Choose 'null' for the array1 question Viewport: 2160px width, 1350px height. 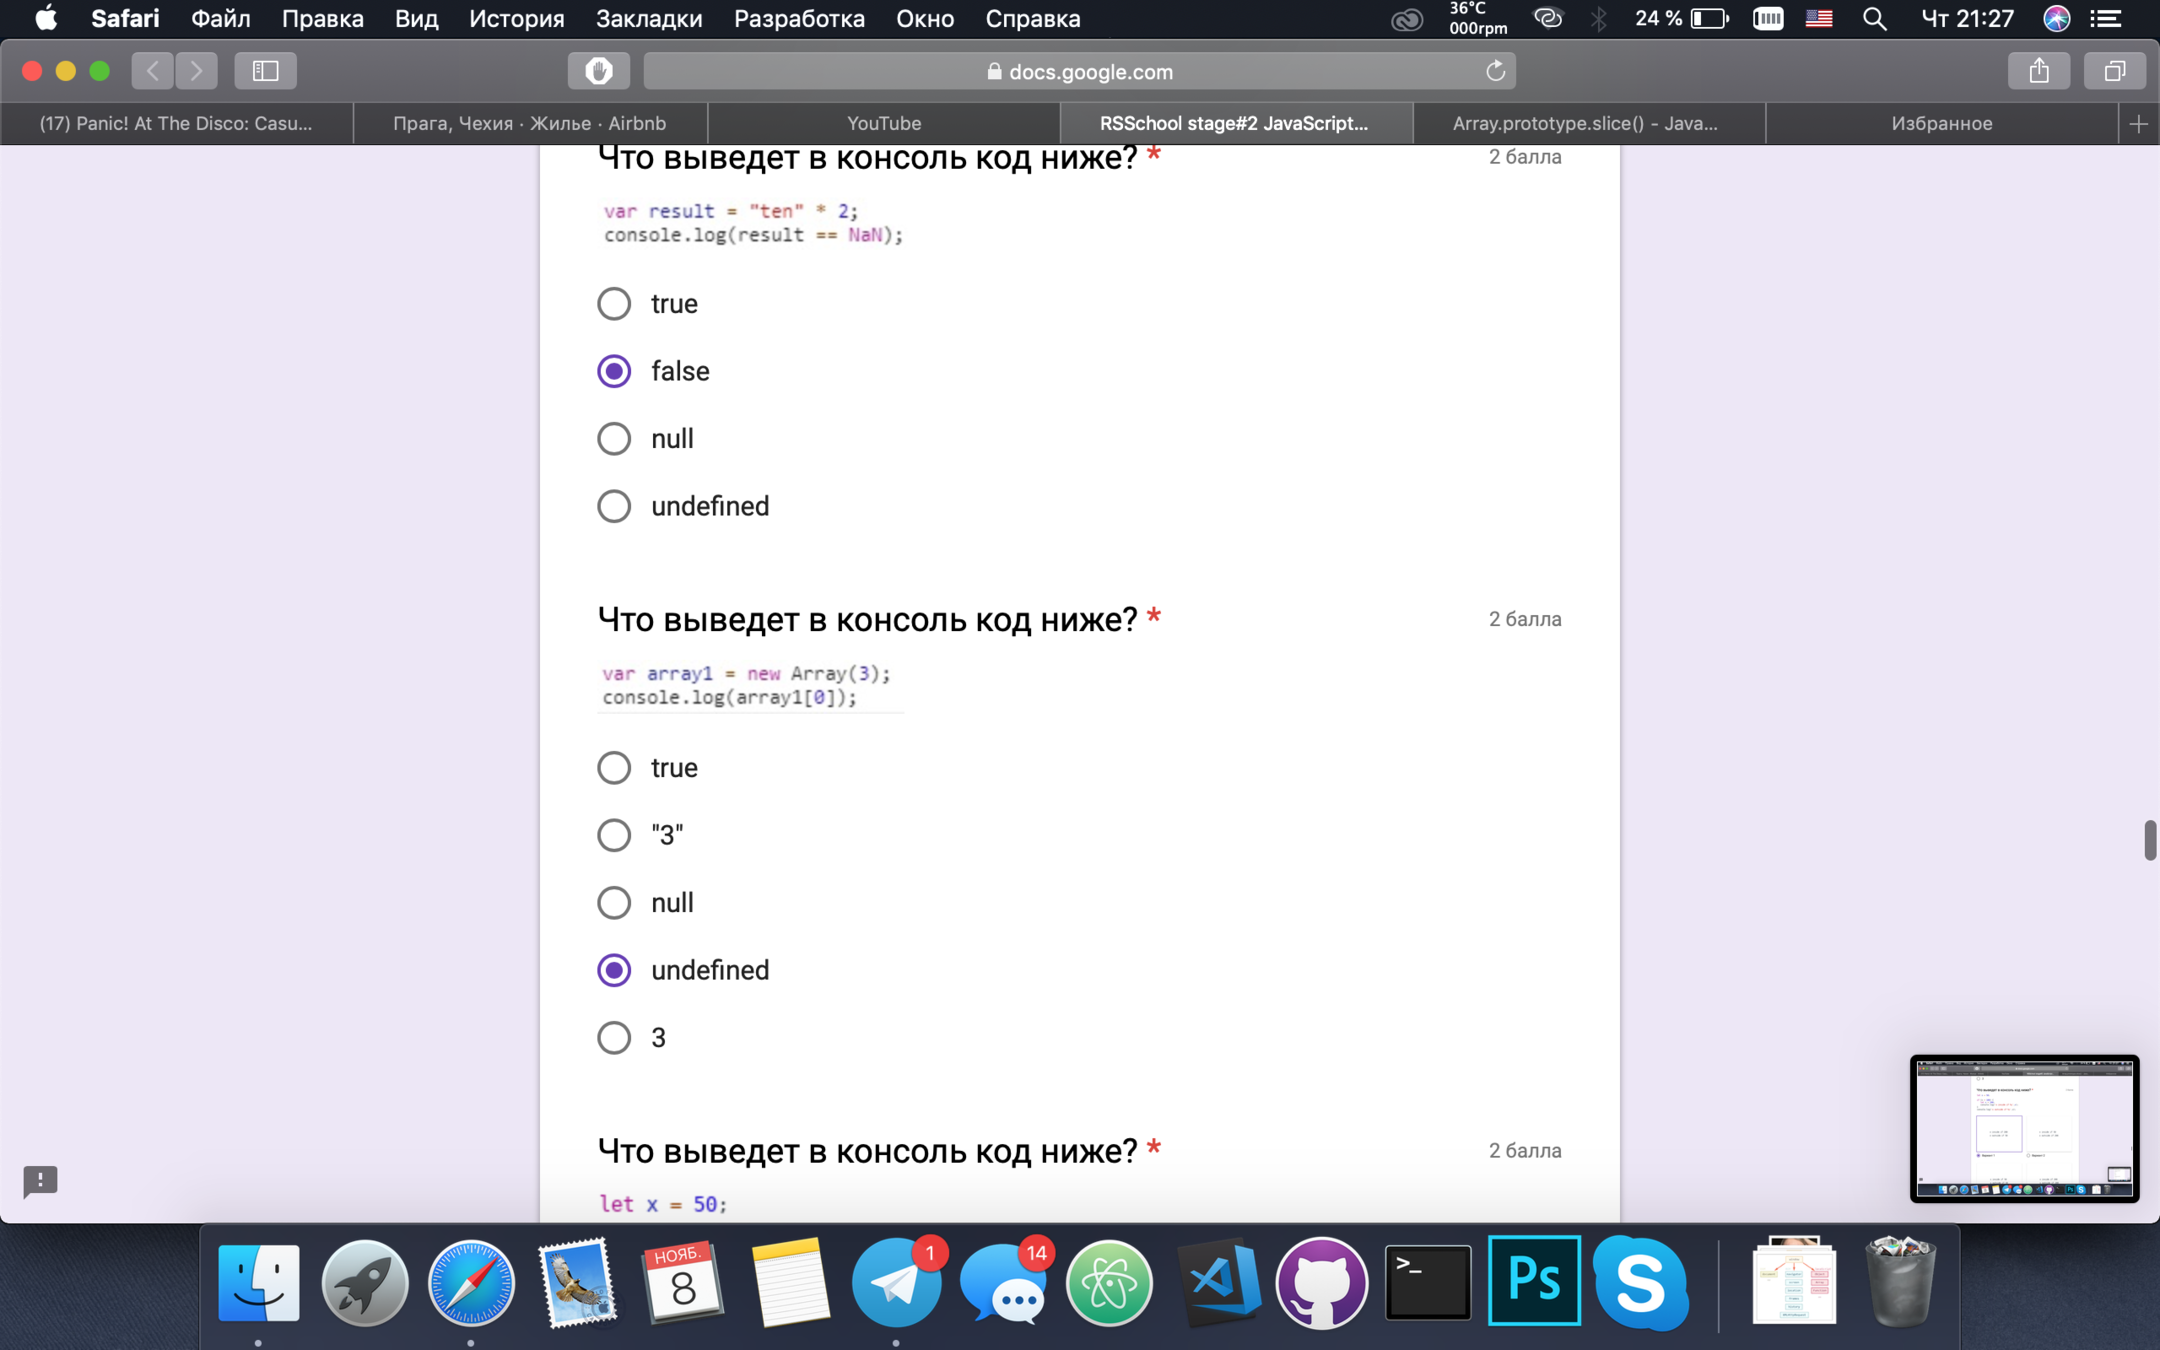click(x=614, y=903)
